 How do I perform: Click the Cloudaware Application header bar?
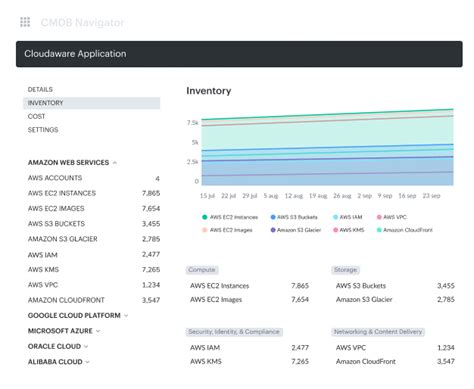[x=239, y=54]
